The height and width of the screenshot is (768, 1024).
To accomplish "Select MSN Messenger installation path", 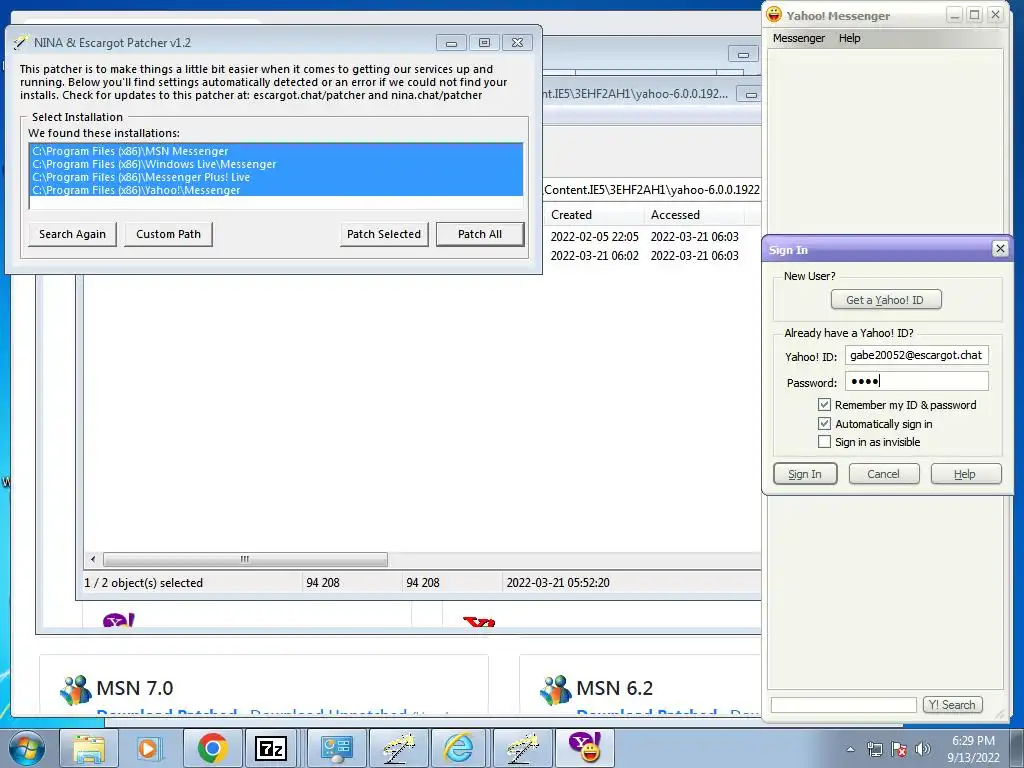I will pyautogui.click(x=276, y=151).
